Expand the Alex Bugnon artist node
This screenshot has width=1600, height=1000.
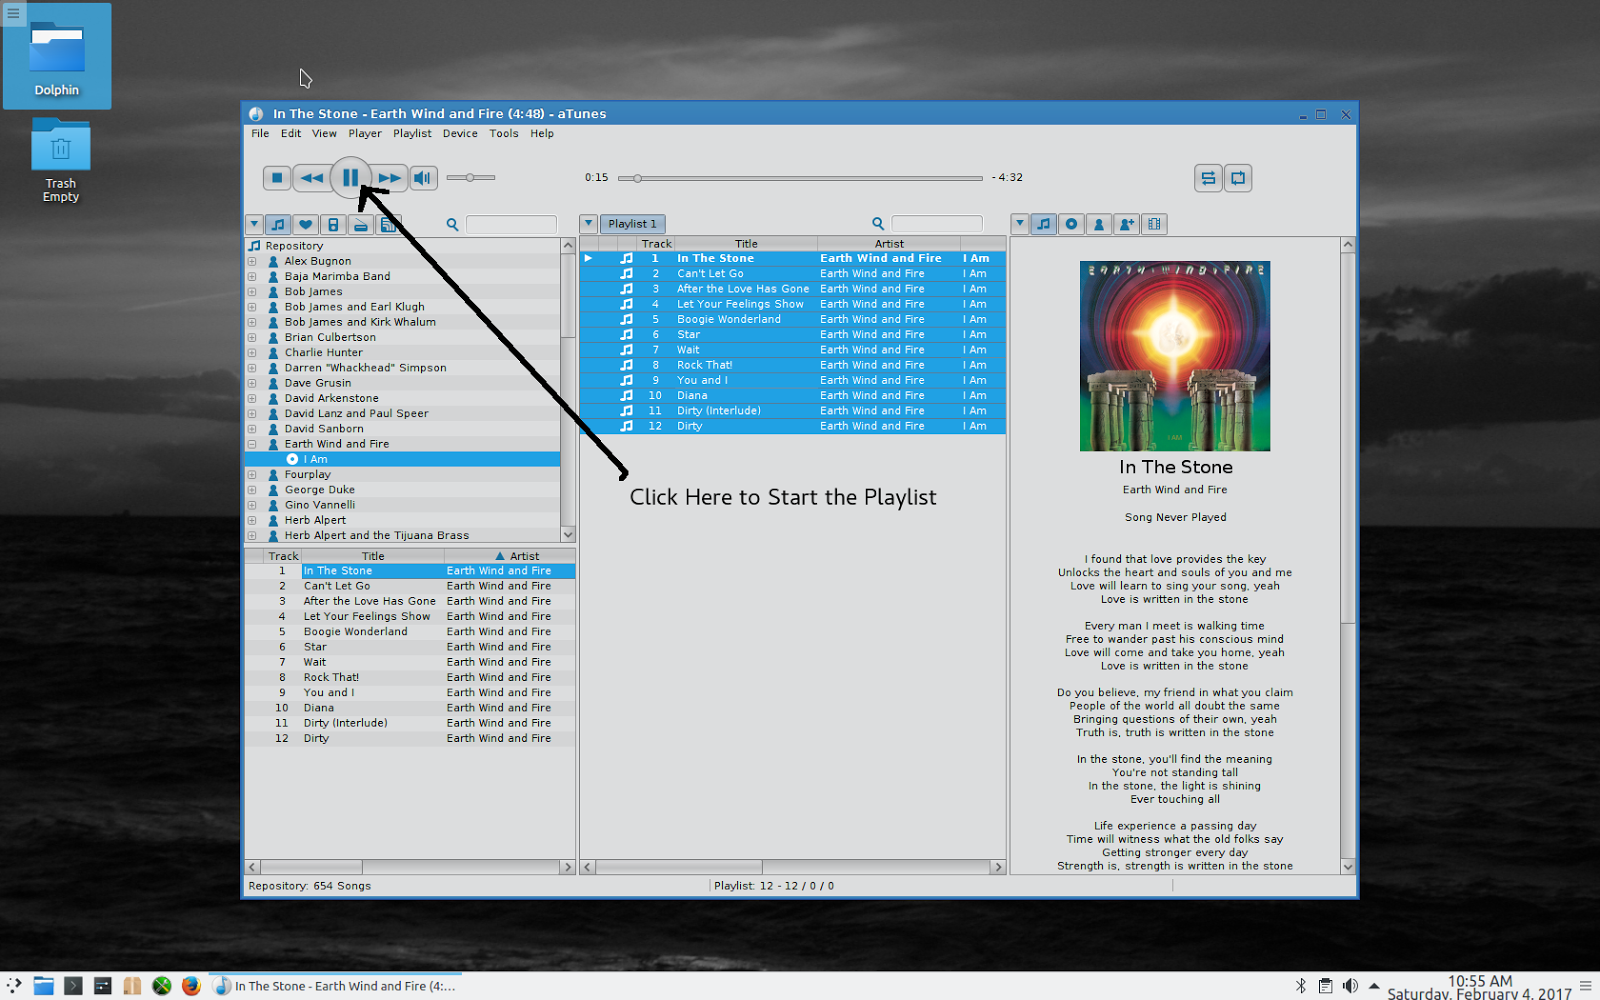click(x=252, y=261)
